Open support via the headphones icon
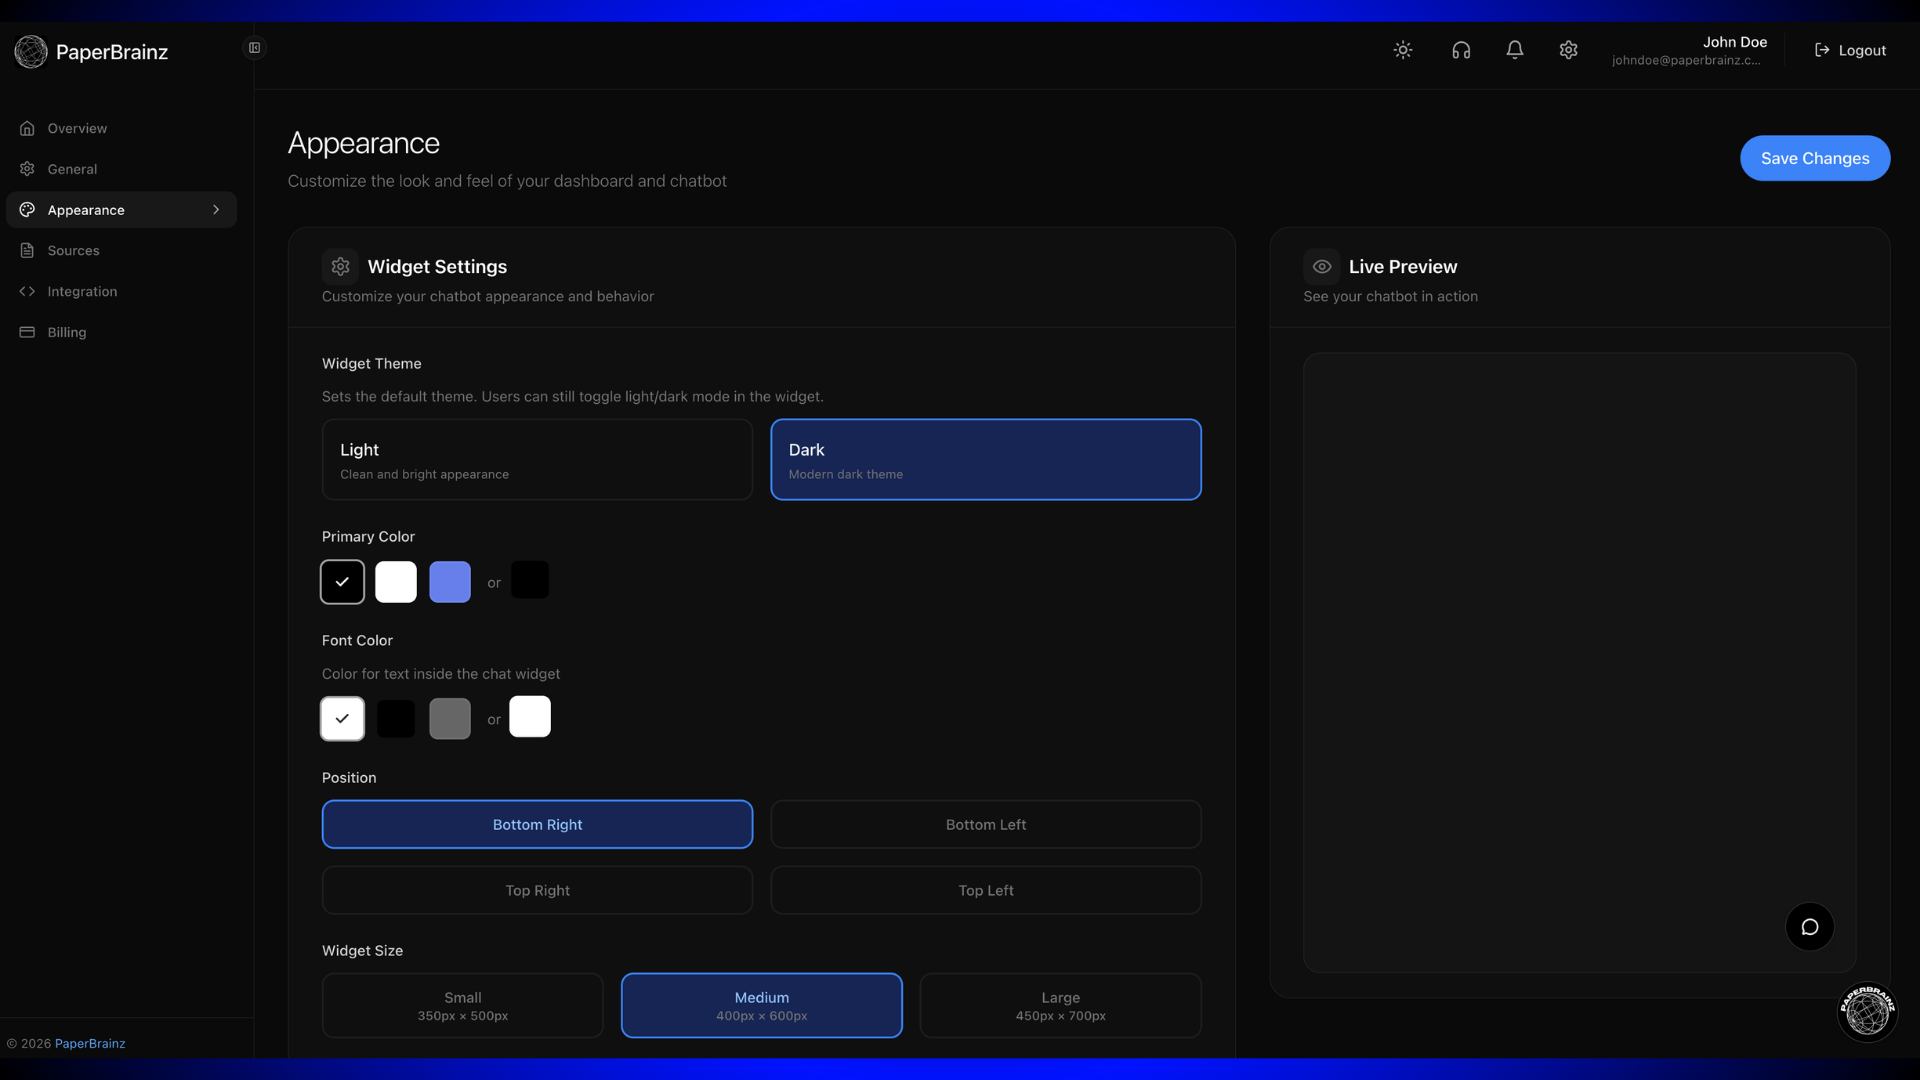 coord(1461,49)
